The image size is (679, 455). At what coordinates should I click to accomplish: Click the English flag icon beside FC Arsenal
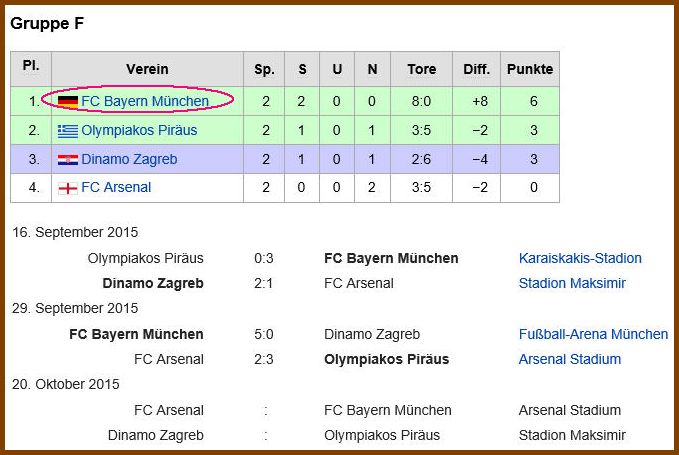click(68, 188)
